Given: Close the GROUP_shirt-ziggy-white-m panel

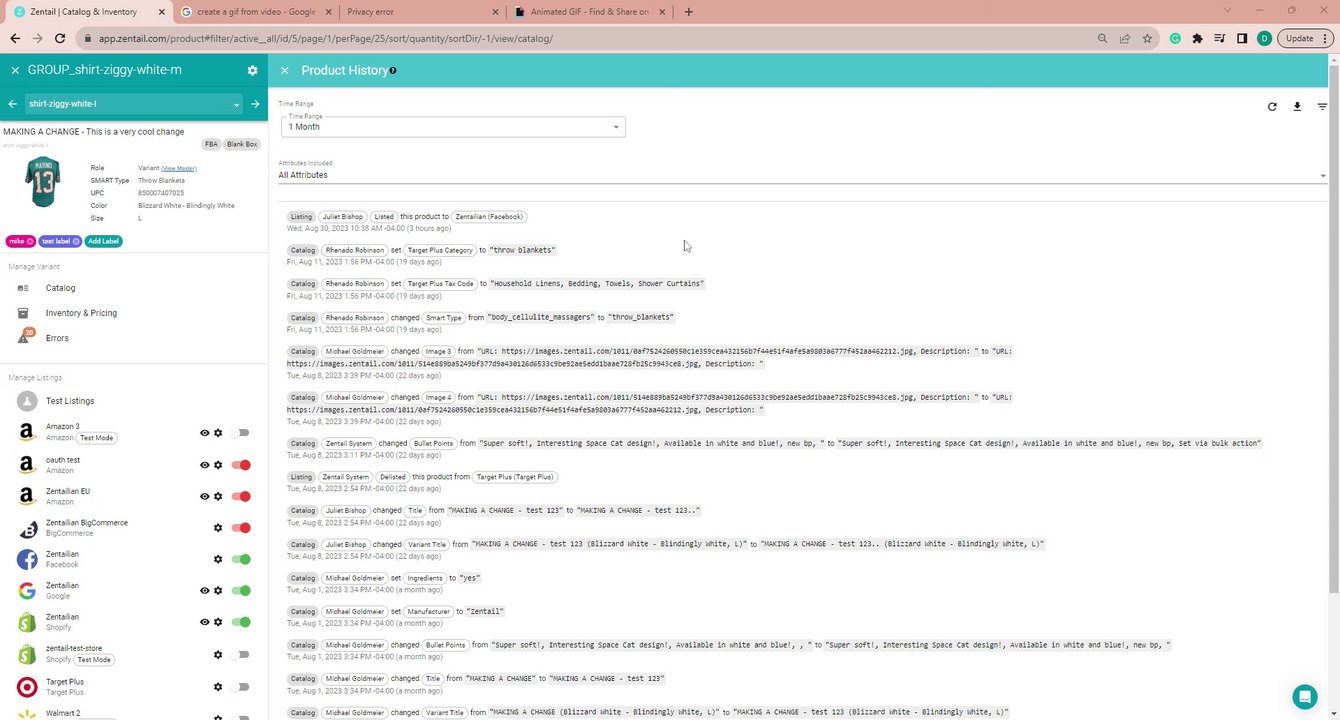Looking at the screenshot, I should [14, 70].
